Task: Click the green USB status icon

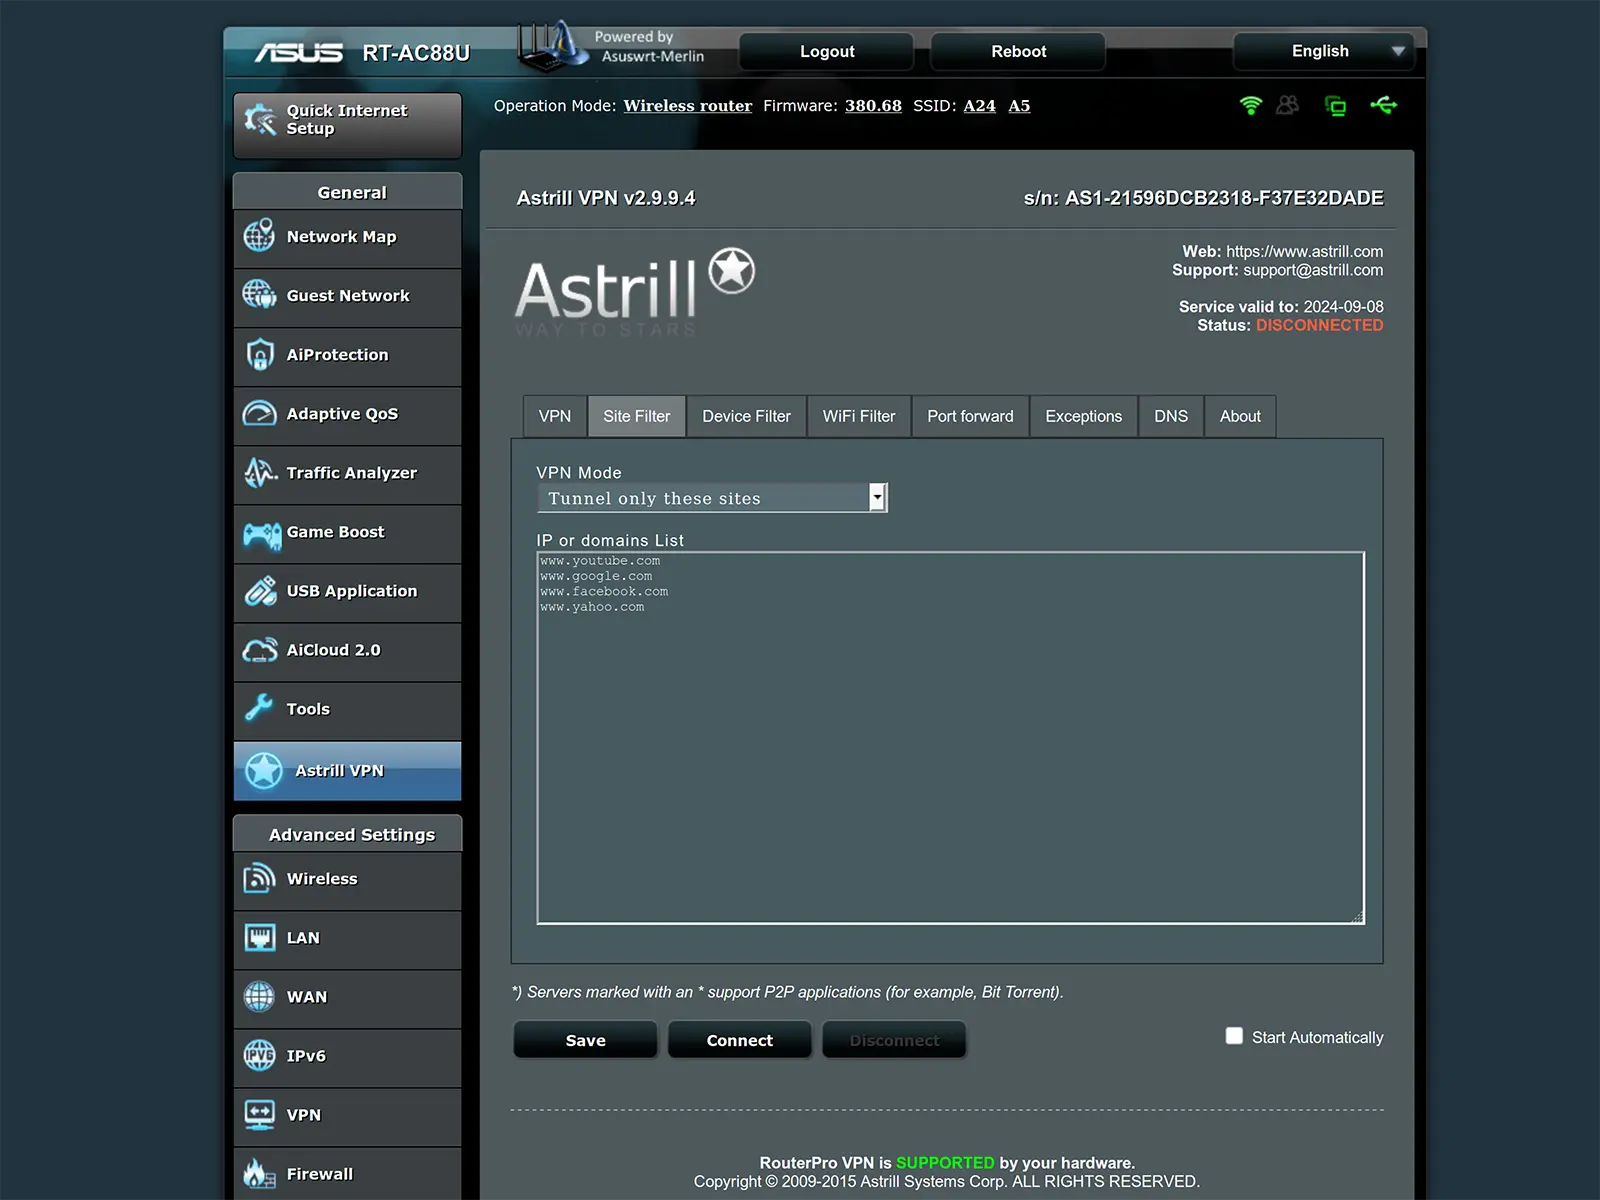Action: [x=1384, y=104]
